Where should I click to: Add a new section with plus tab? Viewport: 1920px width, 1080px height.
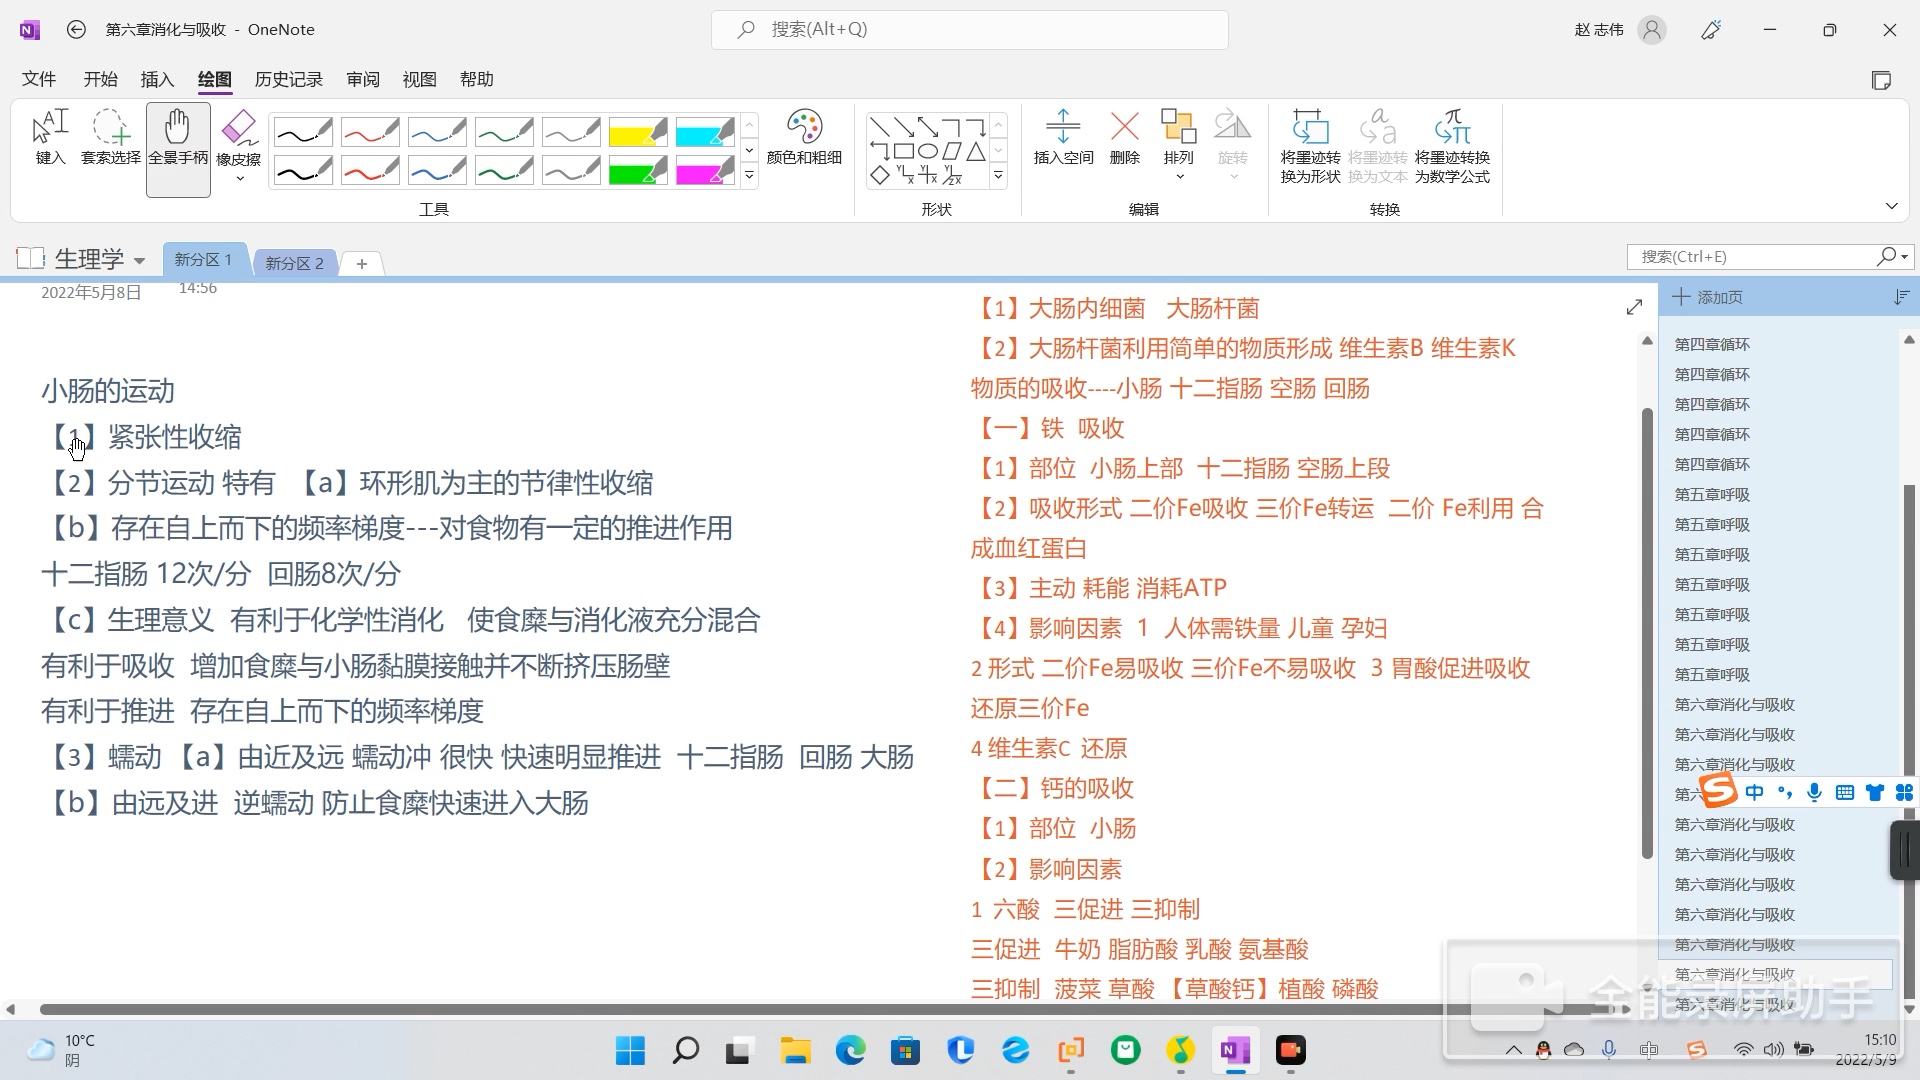[362, 263]
